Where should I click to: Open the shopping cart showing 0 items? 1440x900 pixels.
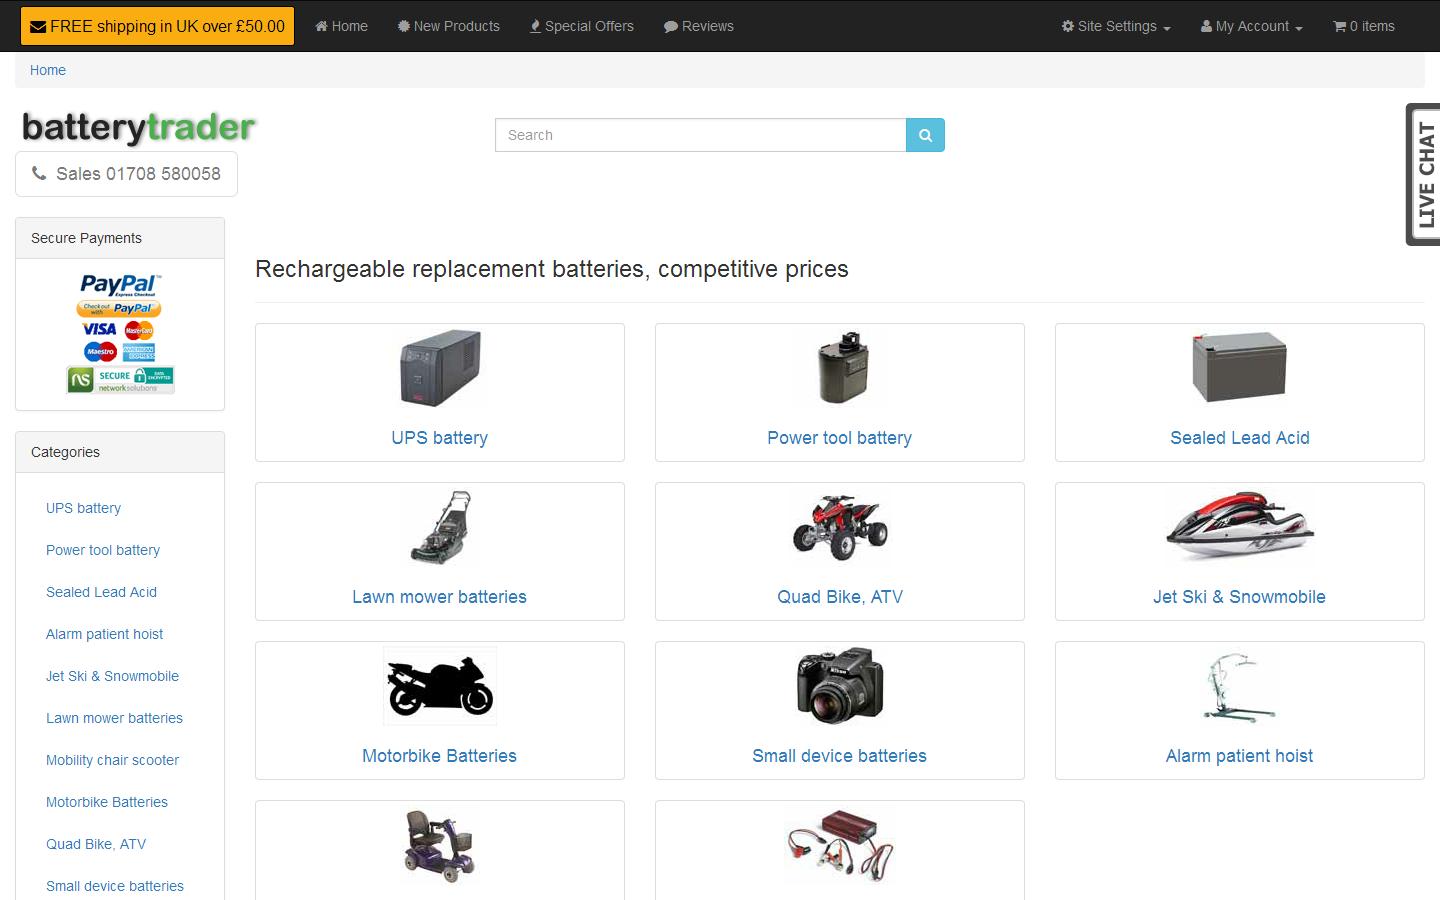[x=1363, y=26]
